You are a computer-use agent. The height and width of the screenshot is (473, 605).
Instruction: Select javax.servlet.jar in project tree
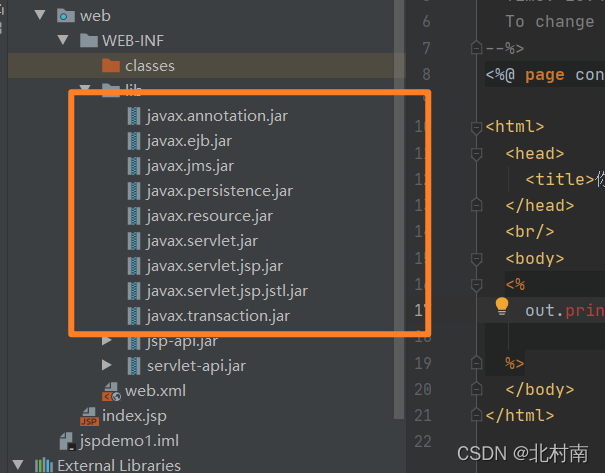point(202,241)
